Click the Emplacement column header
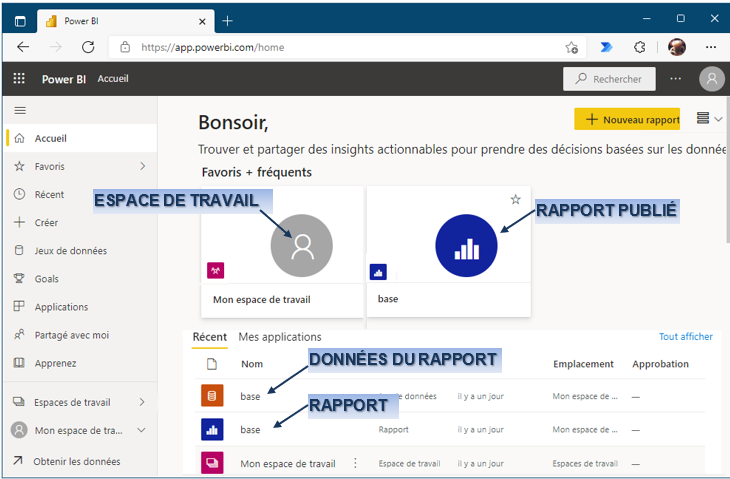 coord(583,364)
